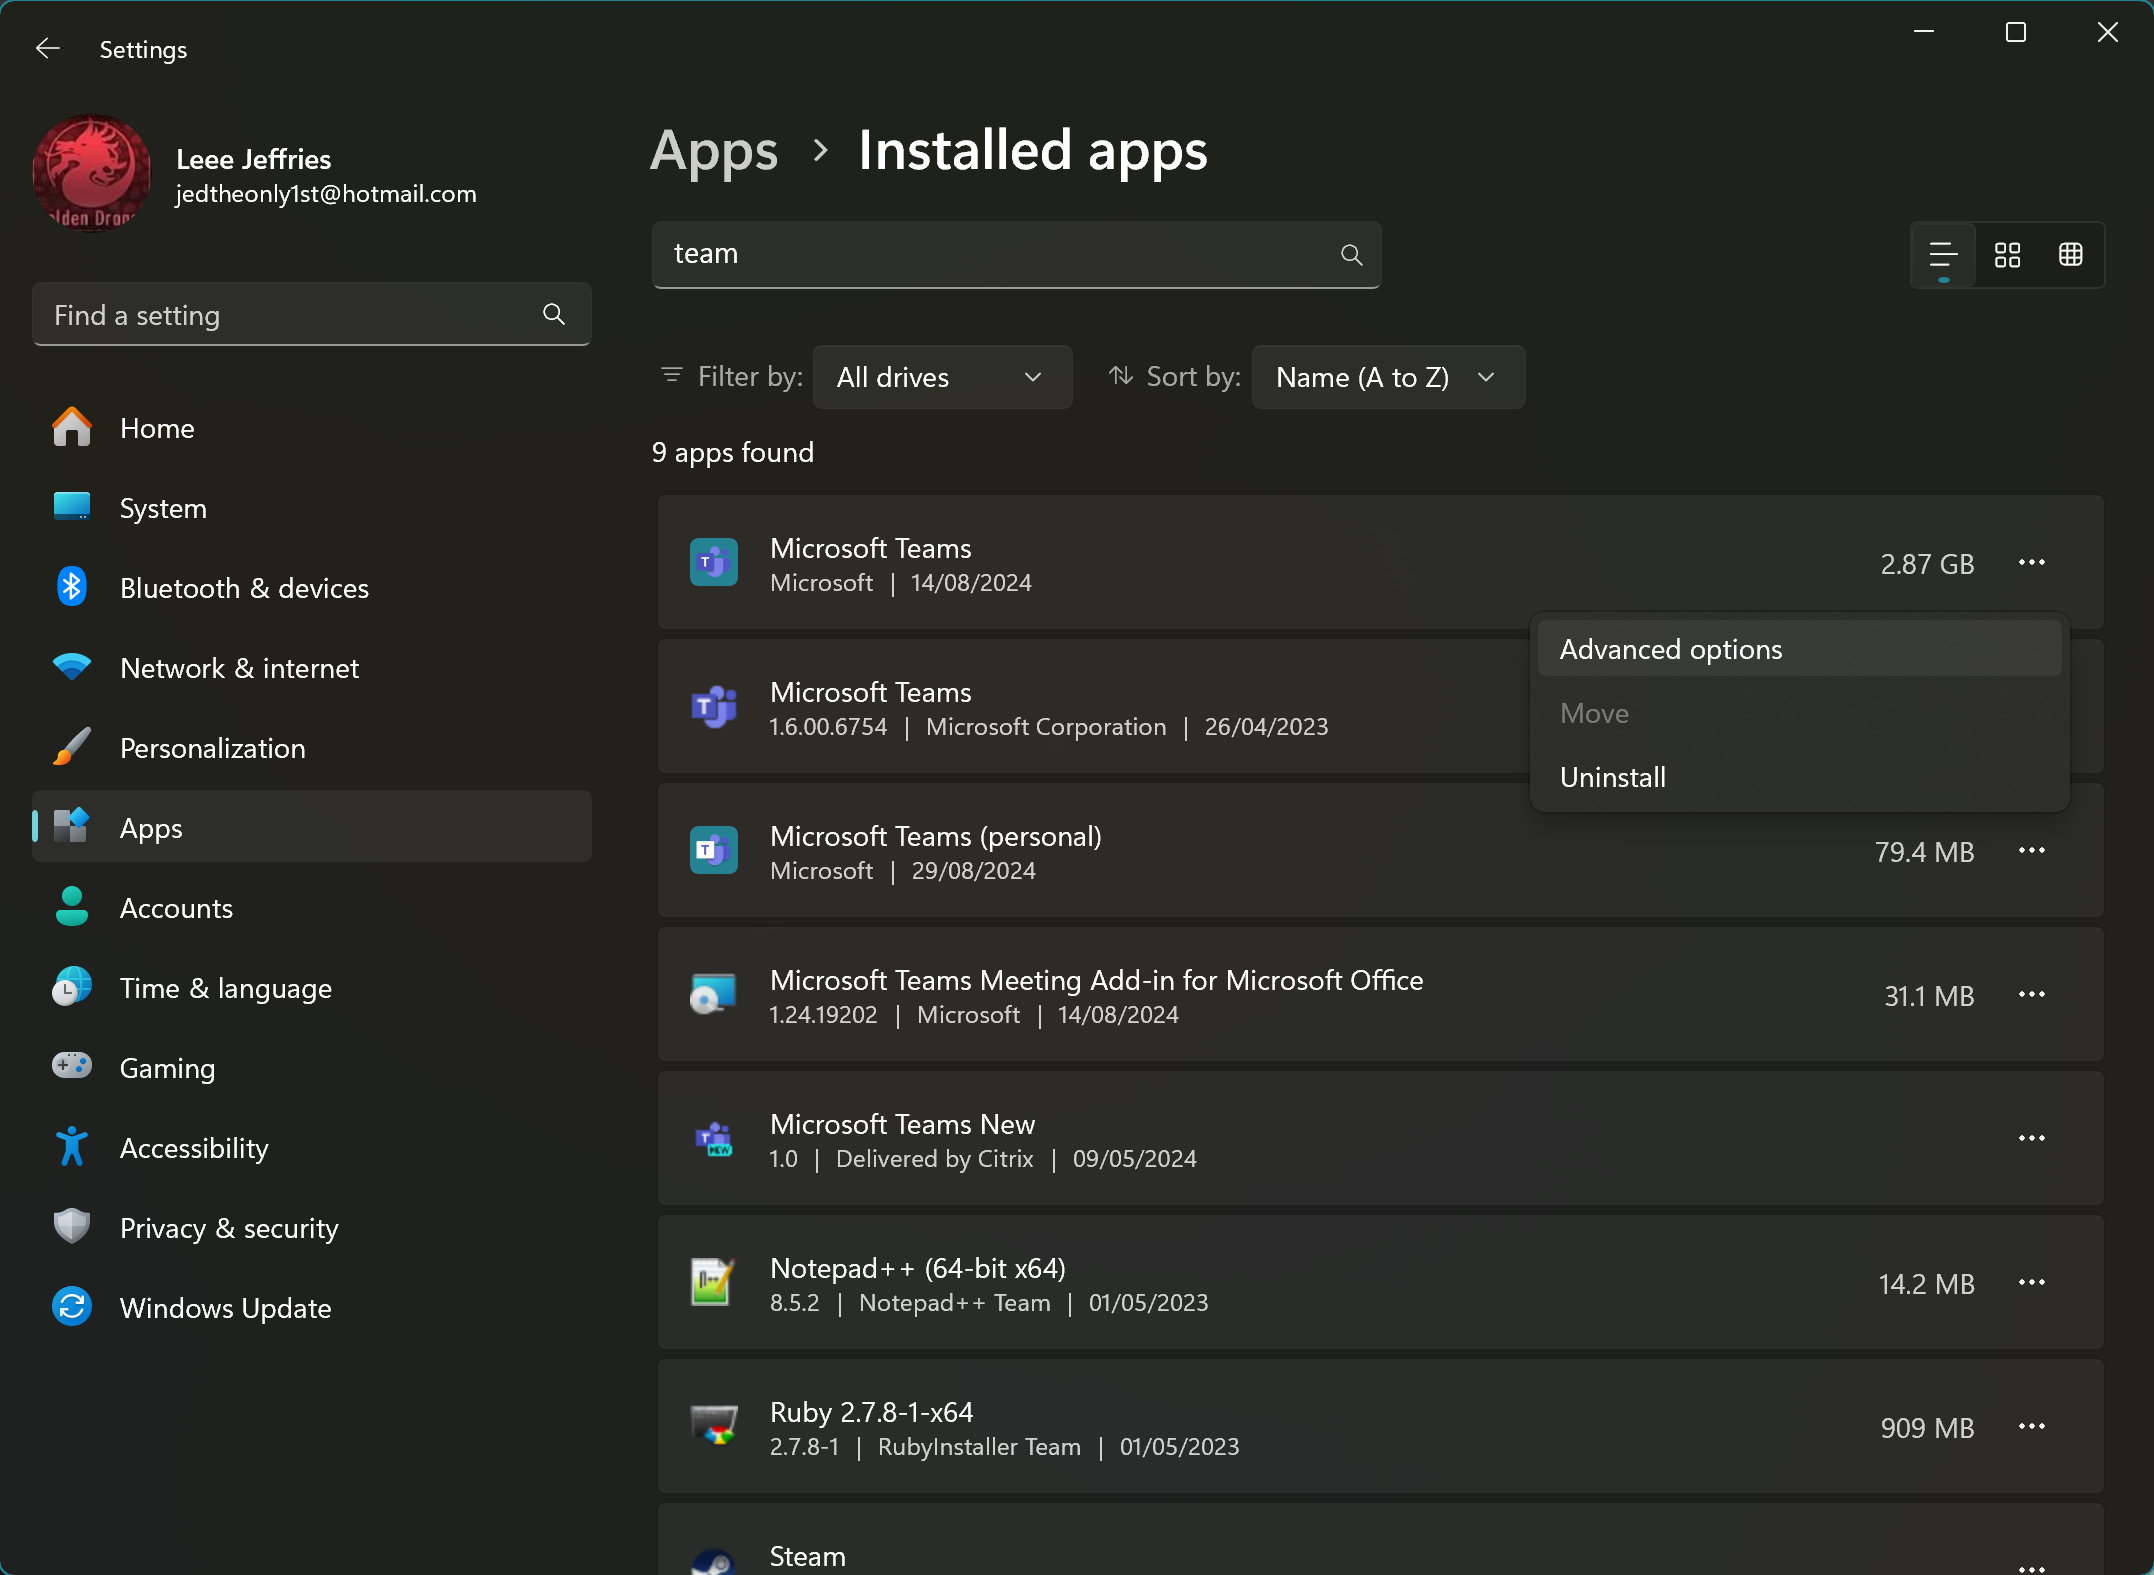2154x1575 pixels.
Task: Click the 'Delivered by Citrix' publisher text
Action: [934, 1159]
